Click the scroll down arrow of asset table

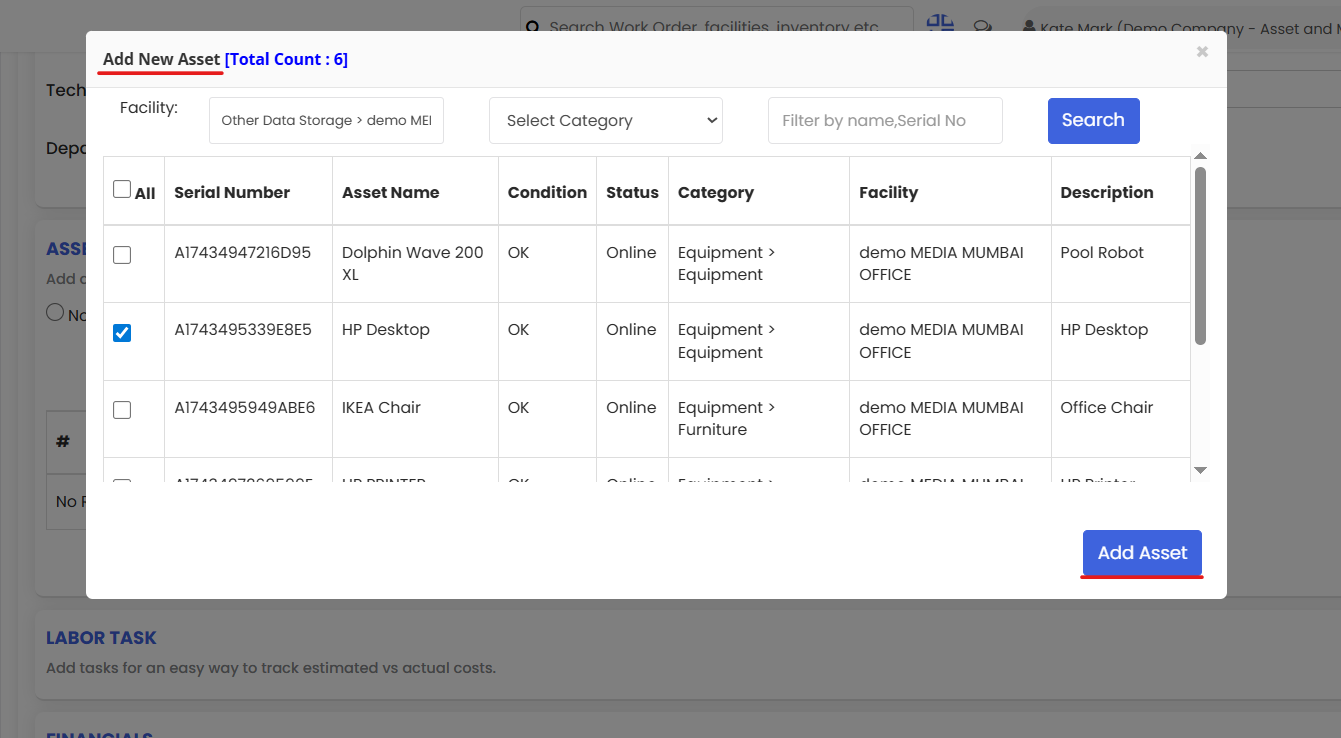(x=1201, y=470)
